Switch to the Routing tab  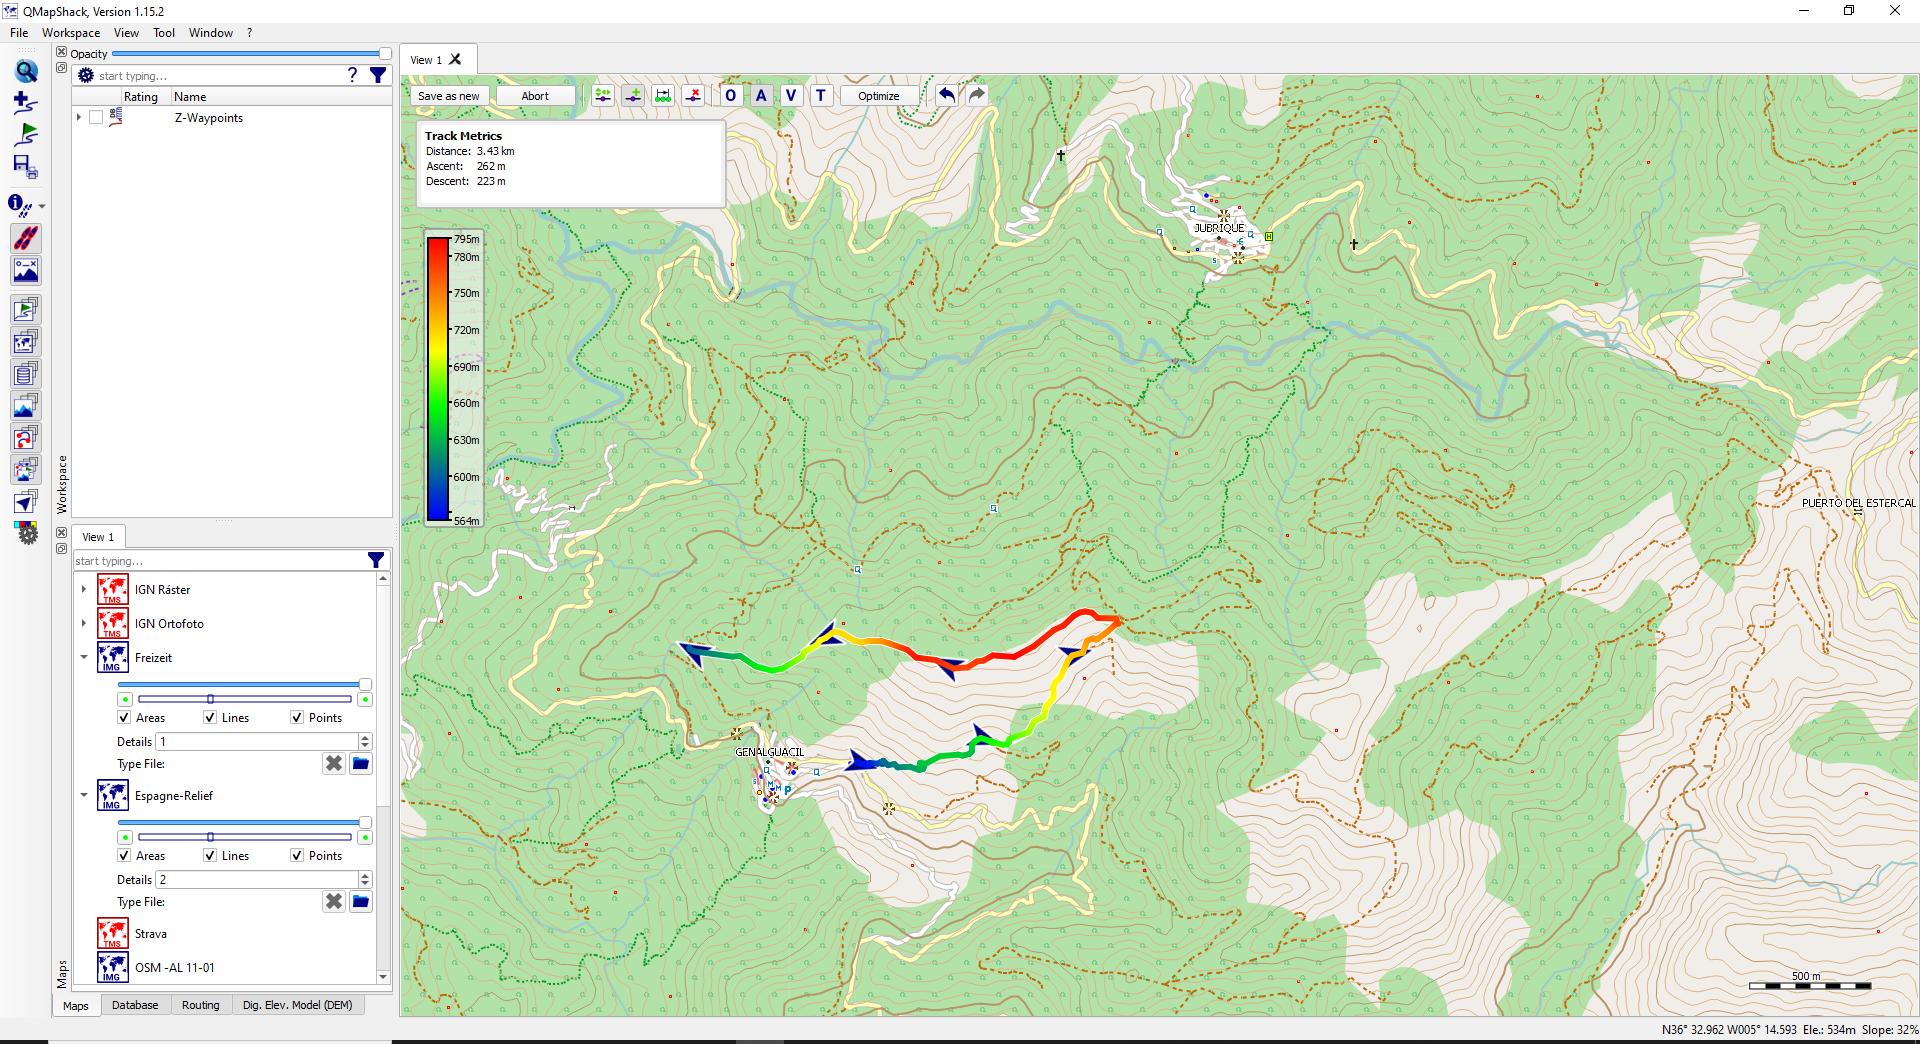[x=201, y=1005]
